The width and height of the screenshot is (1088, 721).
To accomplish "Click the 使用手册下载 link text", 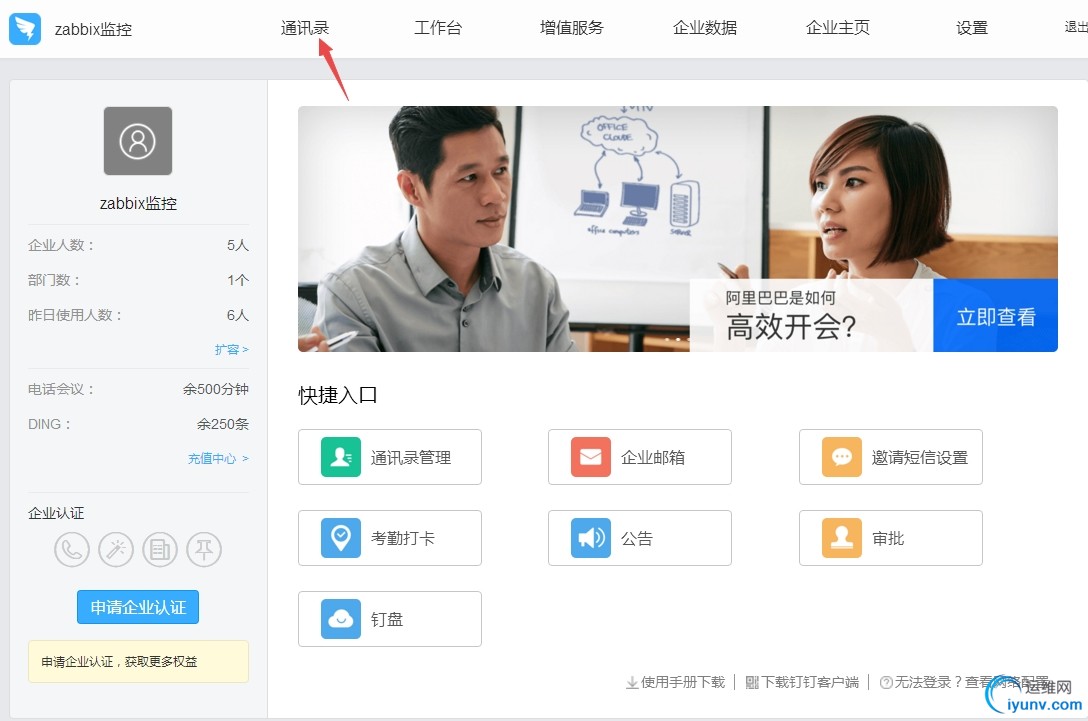I will [683, 683].
